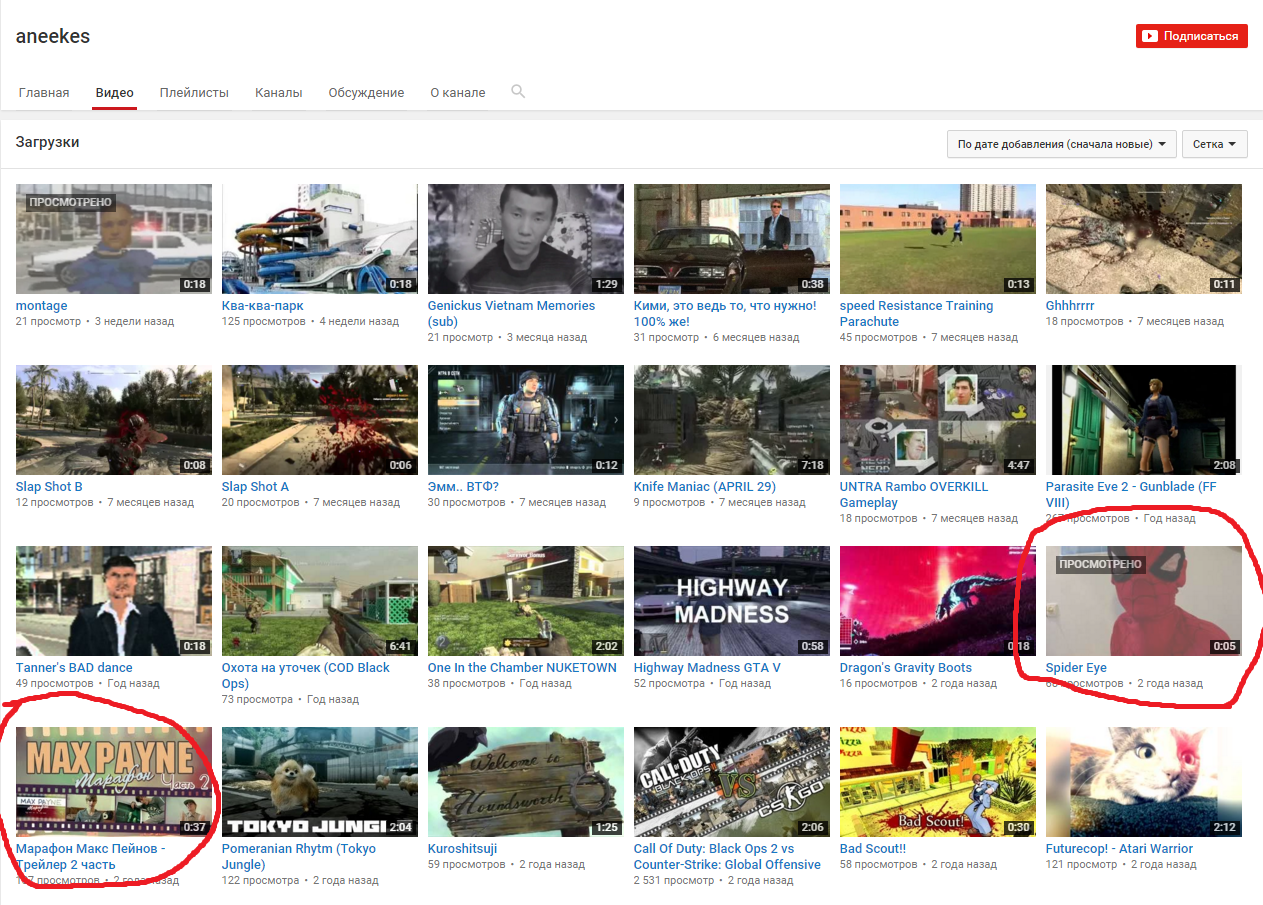The height and width of the screenshot is (905, 1263).
Task: Click Genickus Vietnam Memories (sub) title
Action: pyautogui.click(x=511, y=314)
